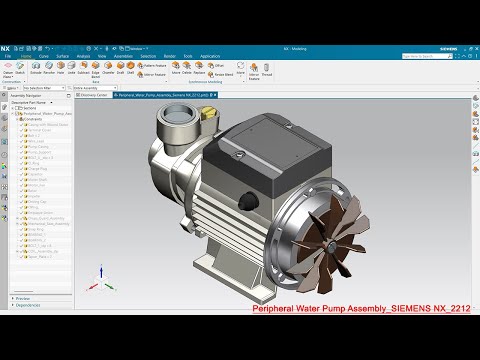
Task: Click Mirror Feature beside the Shell tool
Action: [x=152, y=74]
